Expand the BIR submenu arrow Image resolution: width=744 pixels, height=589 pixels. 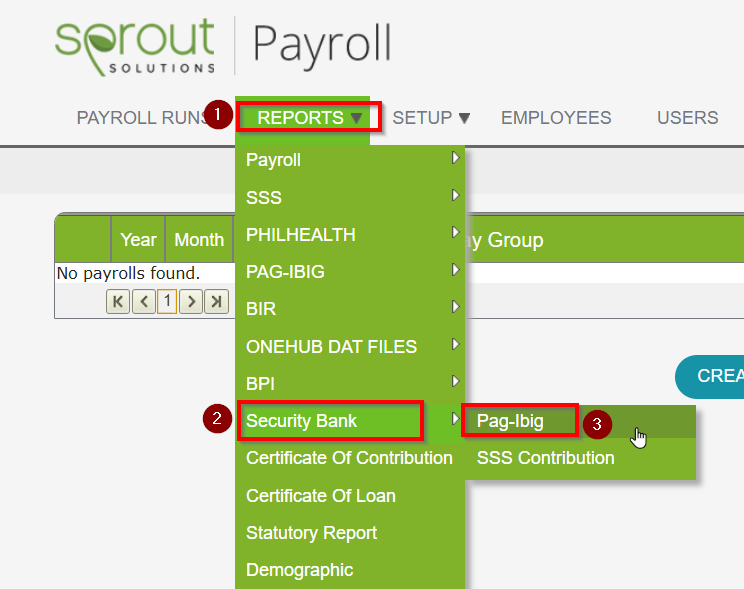pos(456,307)
